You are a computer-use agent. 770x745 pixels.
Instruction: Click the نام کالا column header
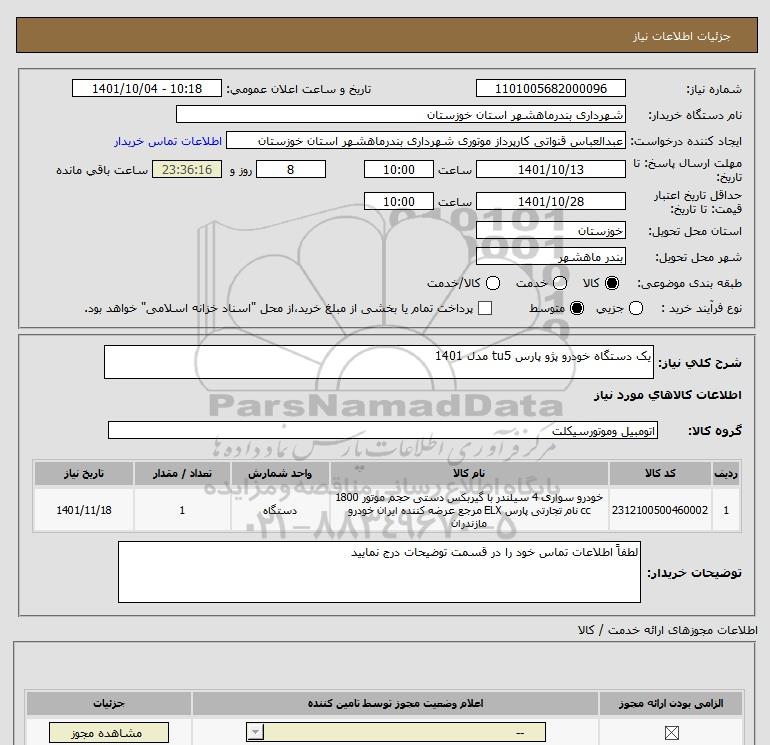pos(469,473)
